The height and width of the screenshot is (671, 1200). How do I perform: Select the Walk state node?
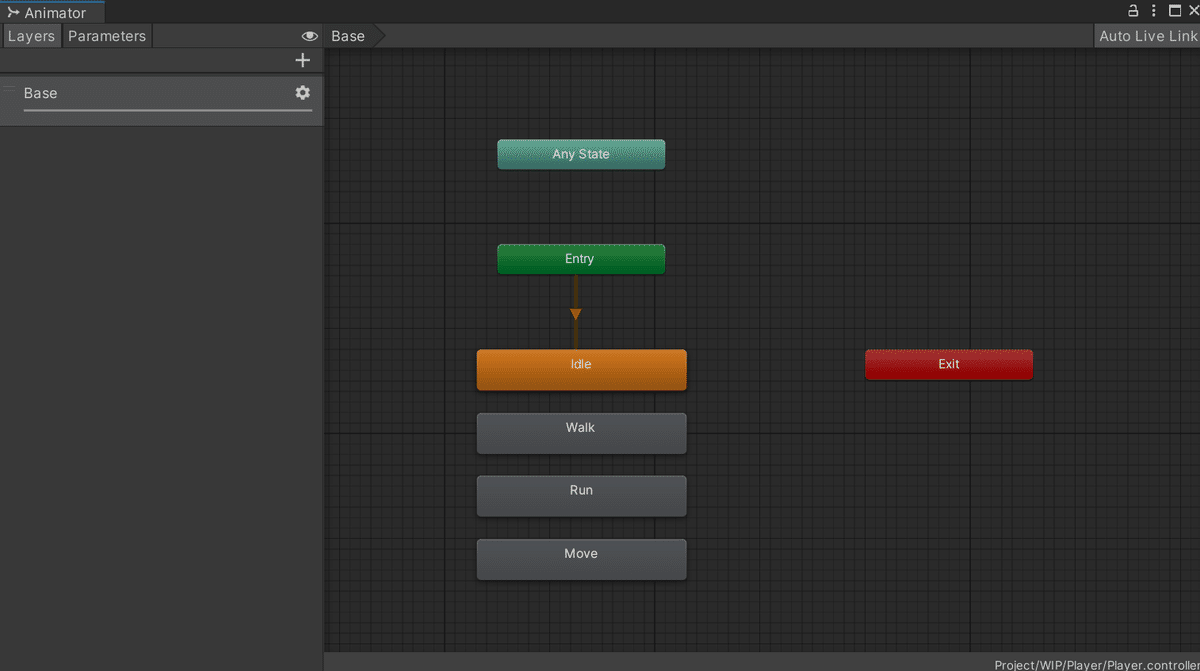[x=581, y=433]
